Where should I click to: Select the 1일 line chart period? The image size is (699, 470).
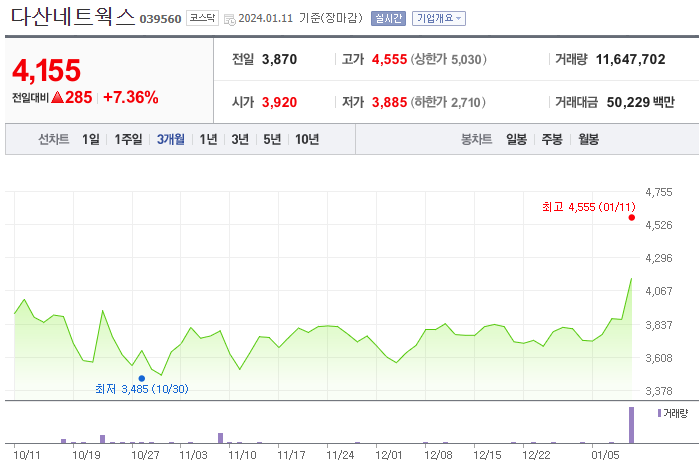pyautogui.click(x=91, y=140)
